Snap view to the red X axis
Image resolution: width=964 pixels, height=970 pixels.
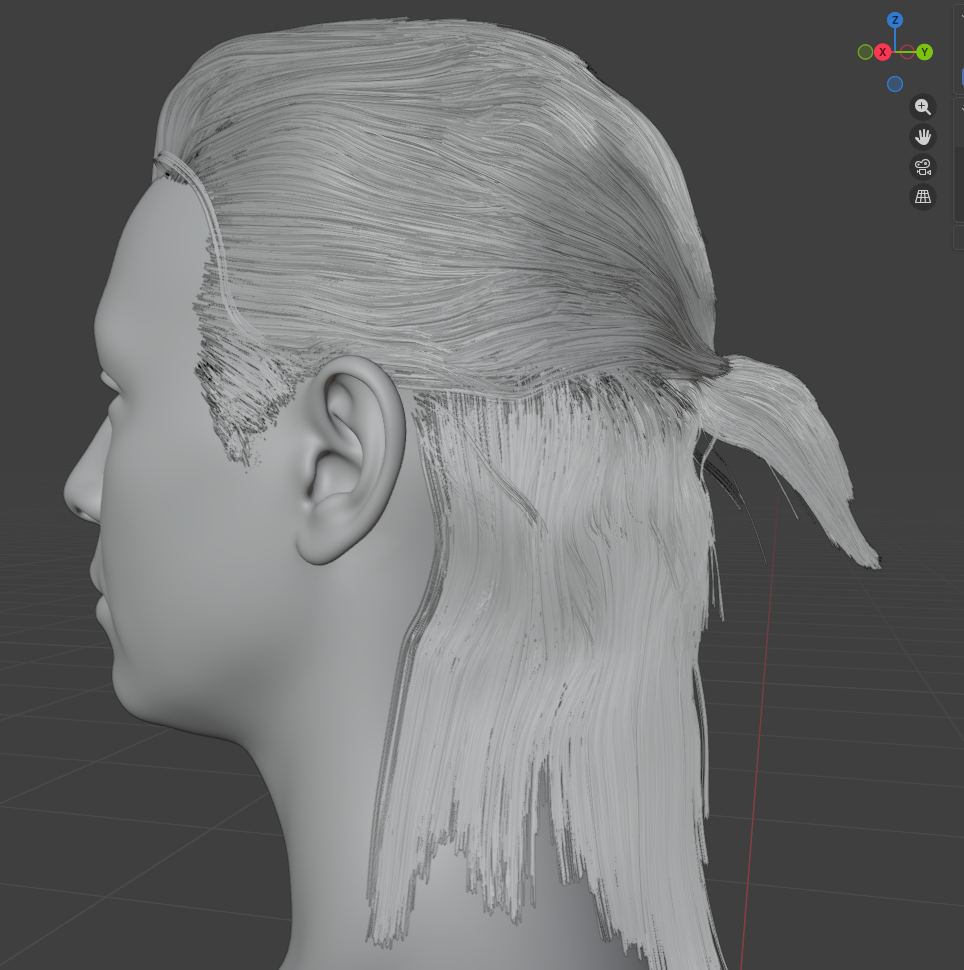pyautogui.click(x=883, y=52)
